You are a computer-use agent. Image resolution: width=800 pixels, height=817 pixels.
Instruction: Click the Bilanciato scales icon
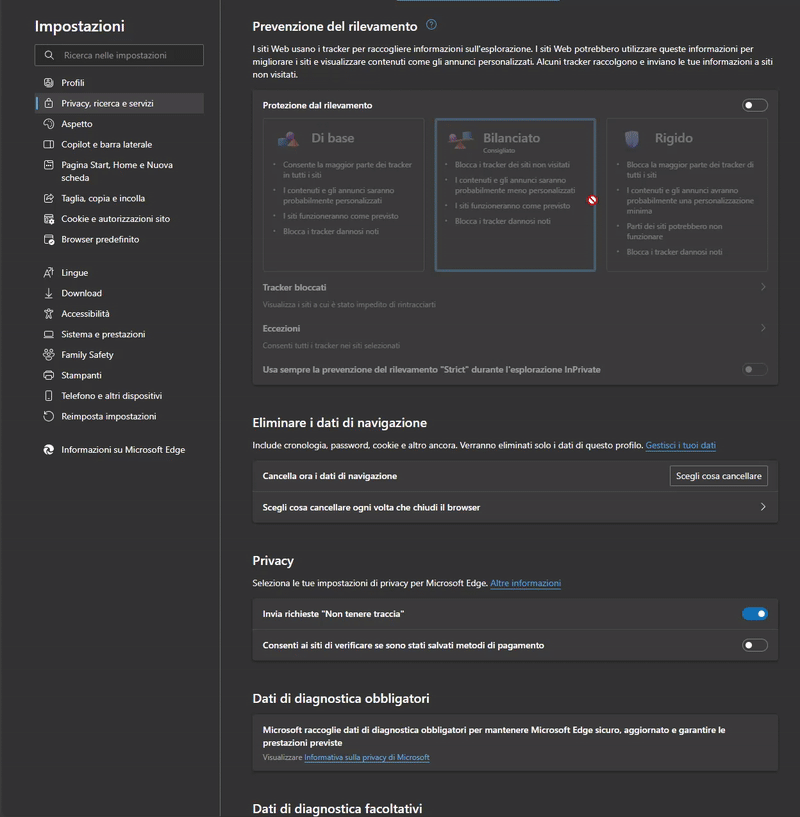(x=460, y=139)
